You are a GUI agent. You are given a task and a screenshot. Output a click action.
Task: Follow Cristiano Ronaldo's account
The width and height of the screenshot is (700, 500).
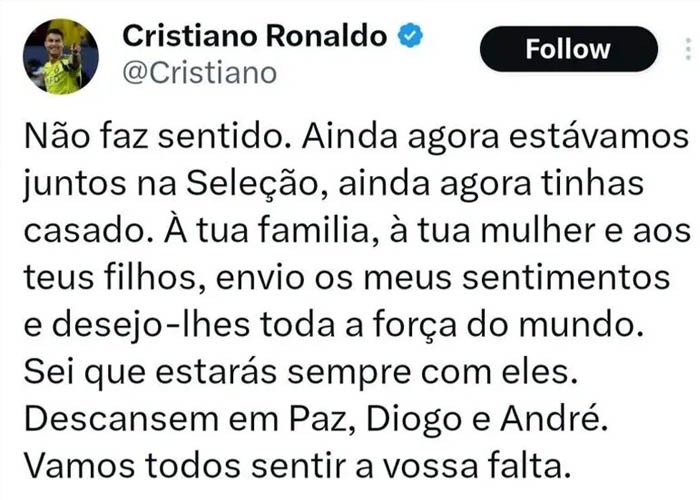tap(568, 49)
